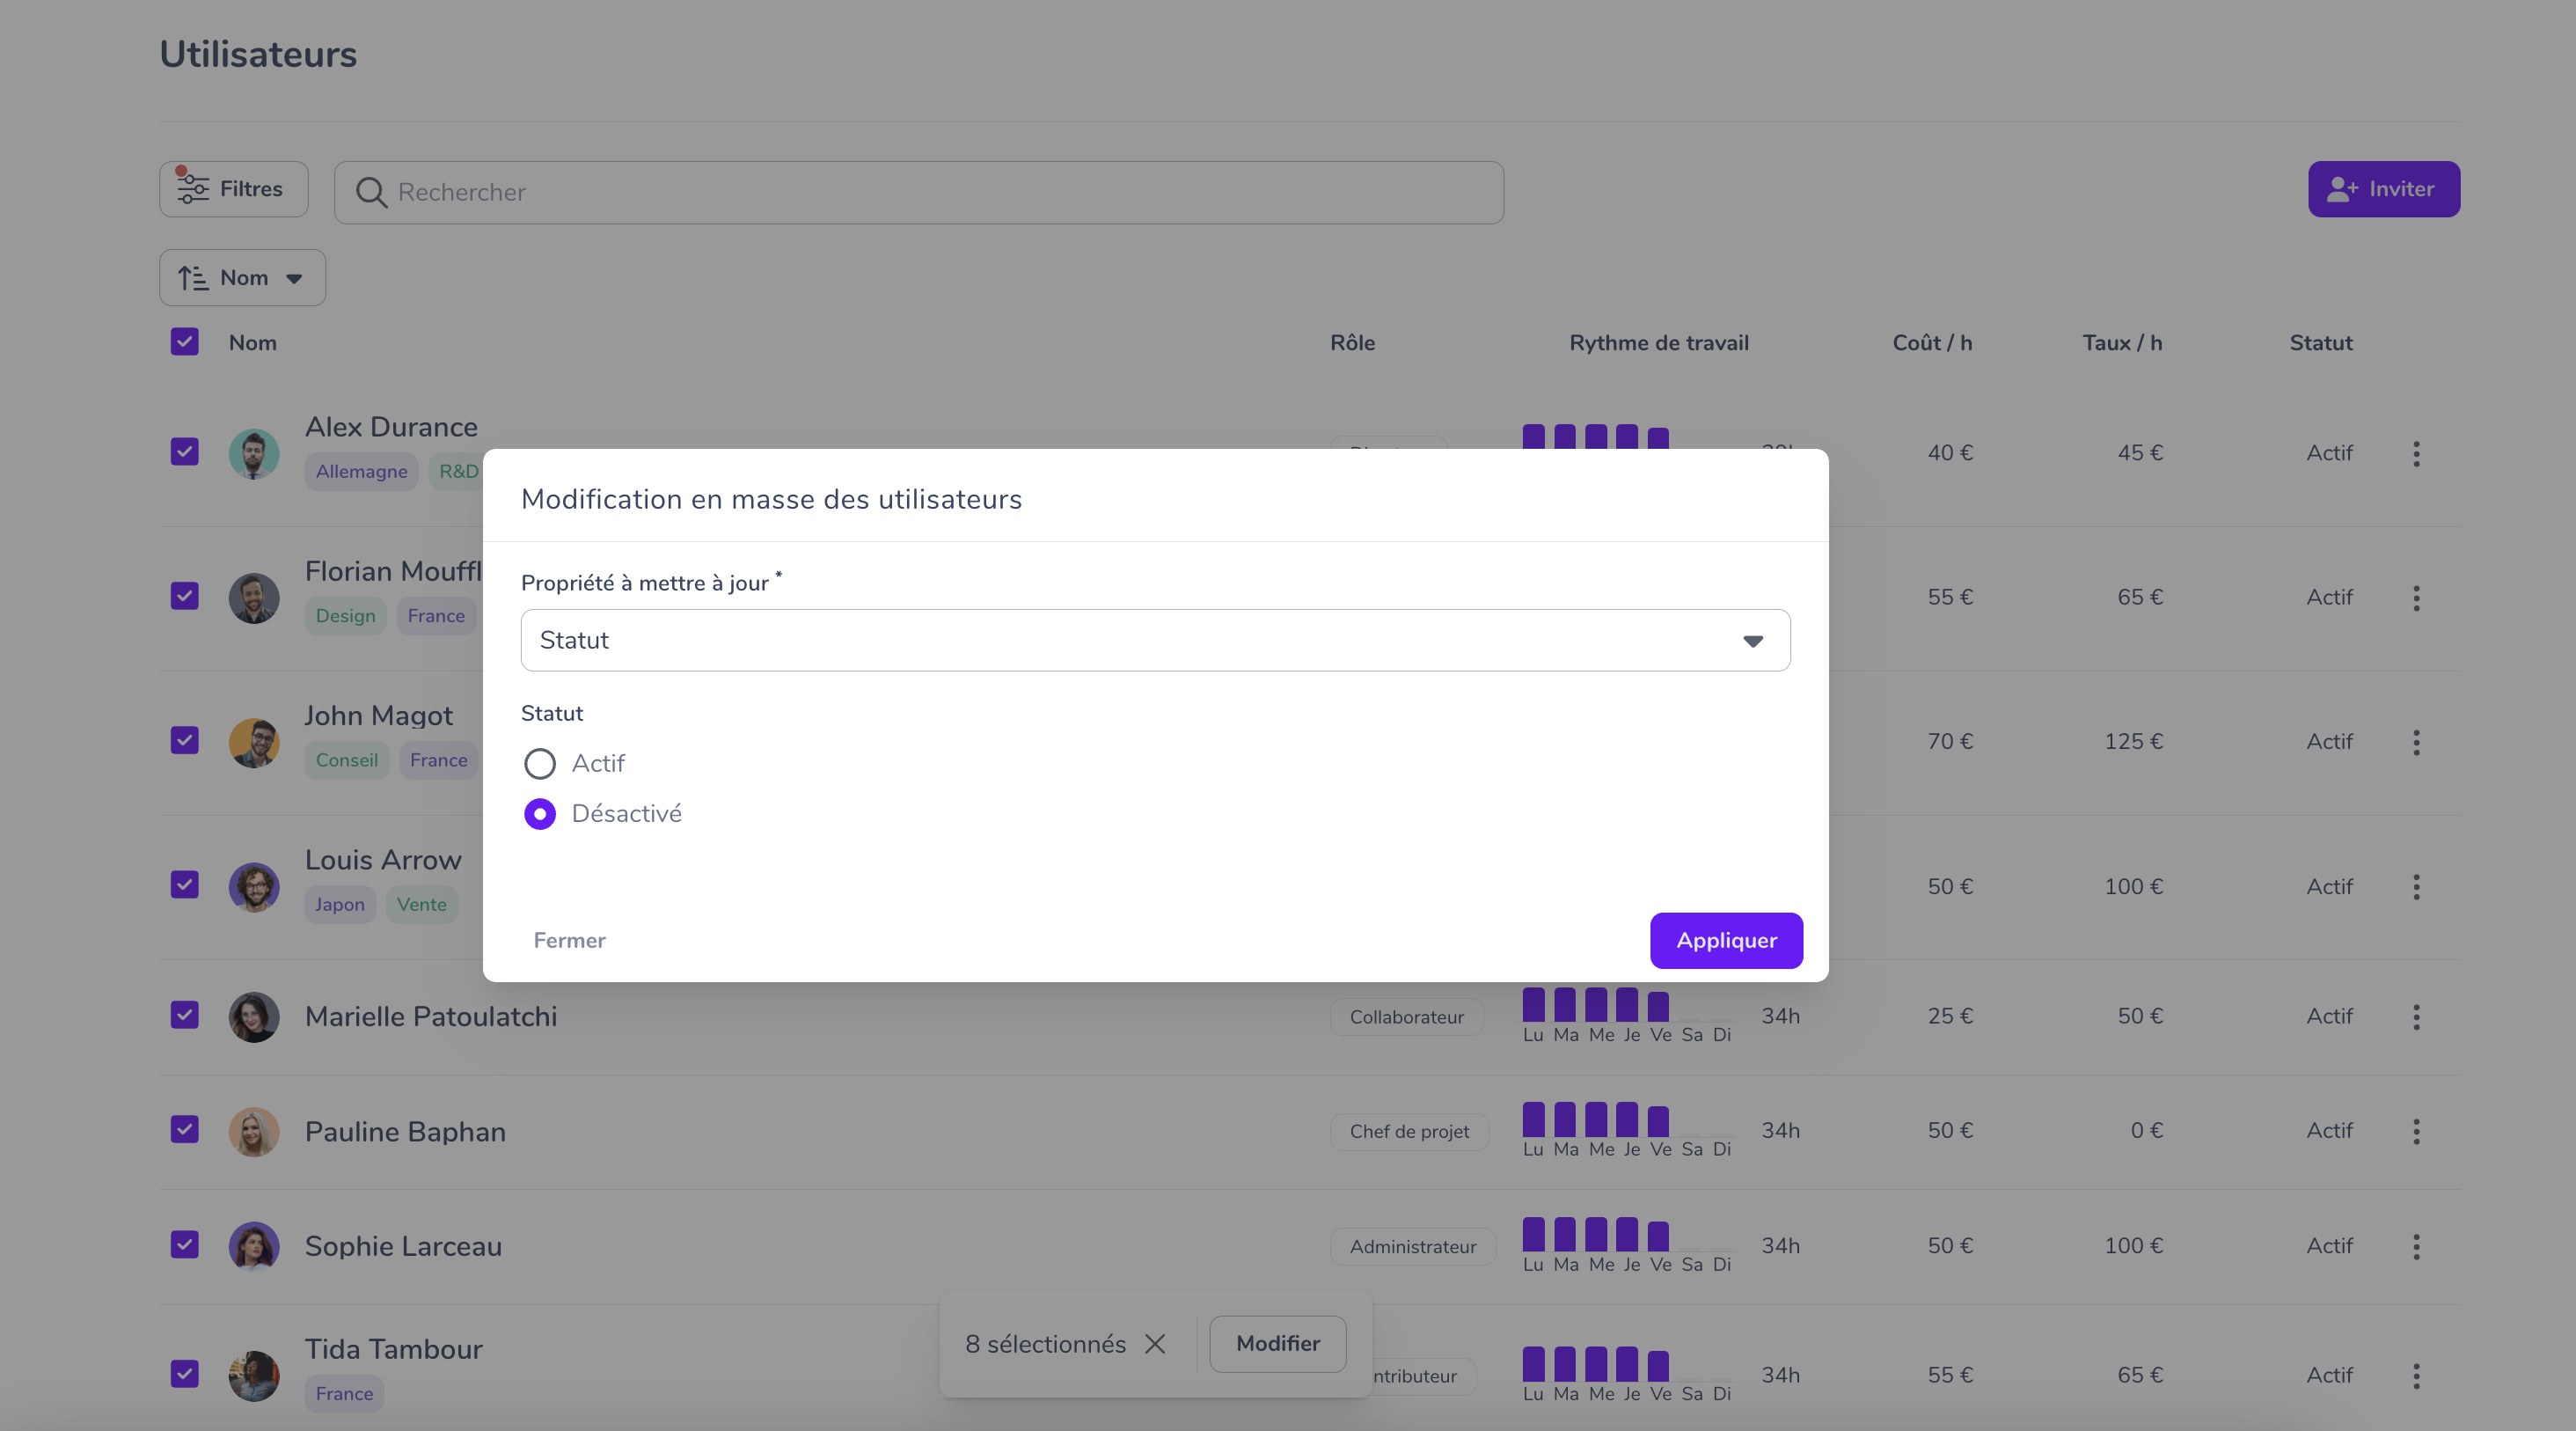This screenshot has width=2576, height=1431.
Task: Click the Conseil tag under John Magot
Action: pyautogui.click(x=346, y=760)
